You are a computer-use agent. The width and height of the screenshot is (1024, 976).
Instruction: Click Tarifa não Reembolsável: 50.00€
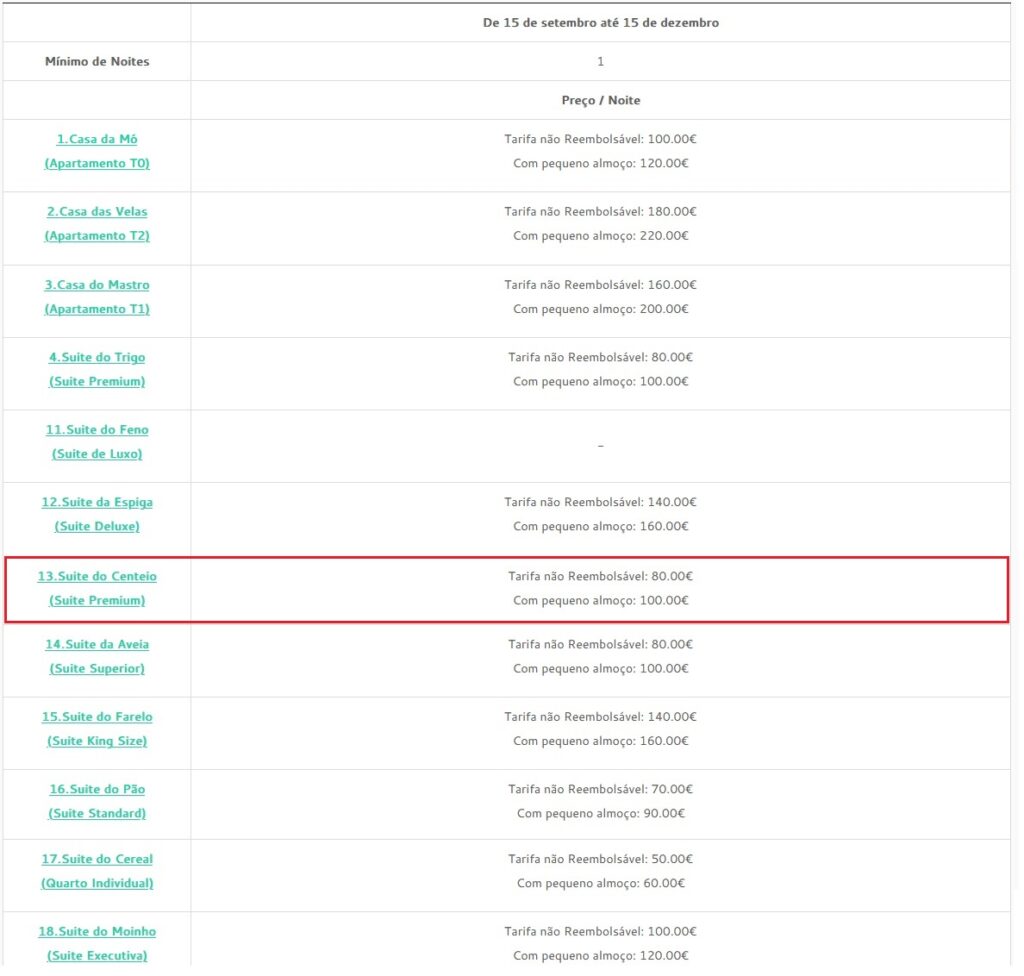click(x=600, y=859)
